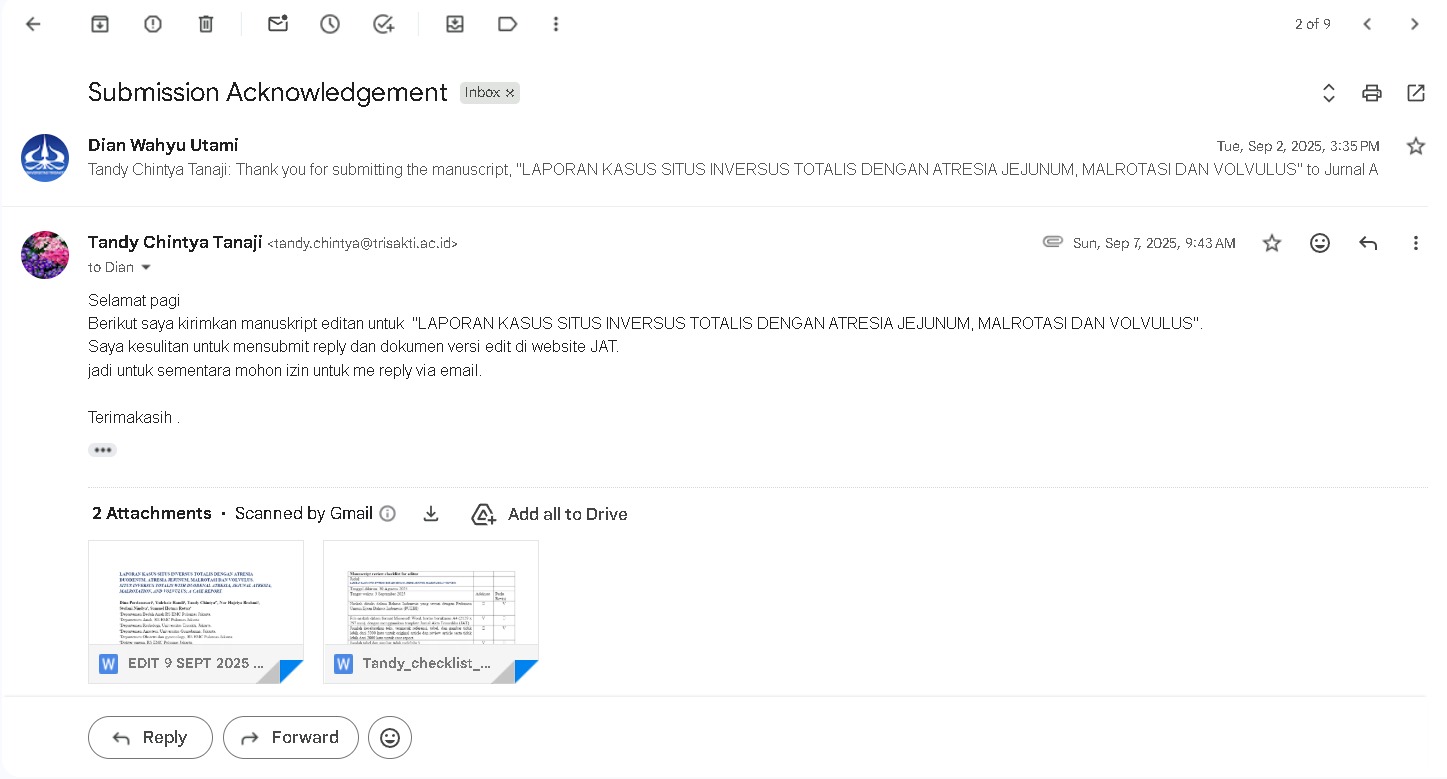
Task: Archive this email conversation
Action: tap(100, 24)
